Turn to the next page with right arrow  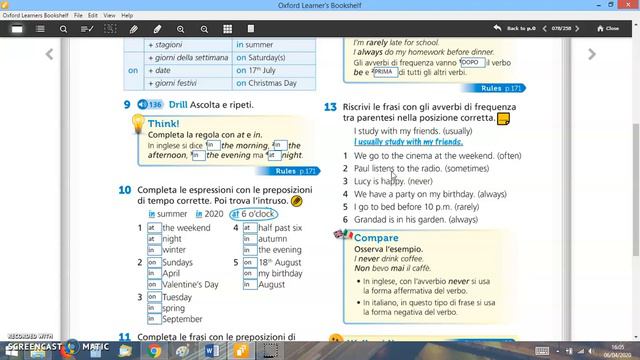pos(592,54)
